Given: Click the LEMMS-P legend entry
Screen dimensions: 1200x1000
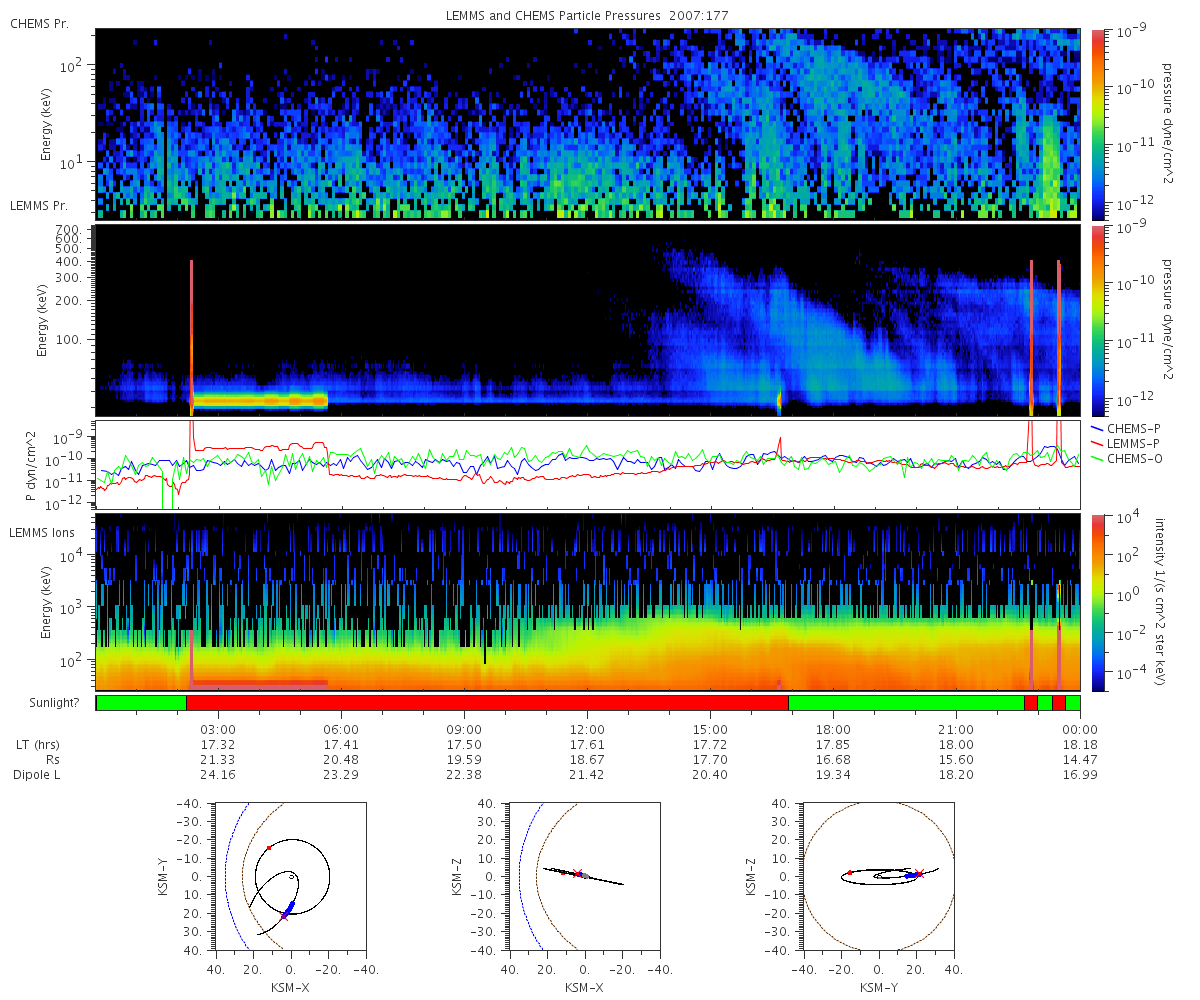Looking at the screenshot, I should (1128, 443).
